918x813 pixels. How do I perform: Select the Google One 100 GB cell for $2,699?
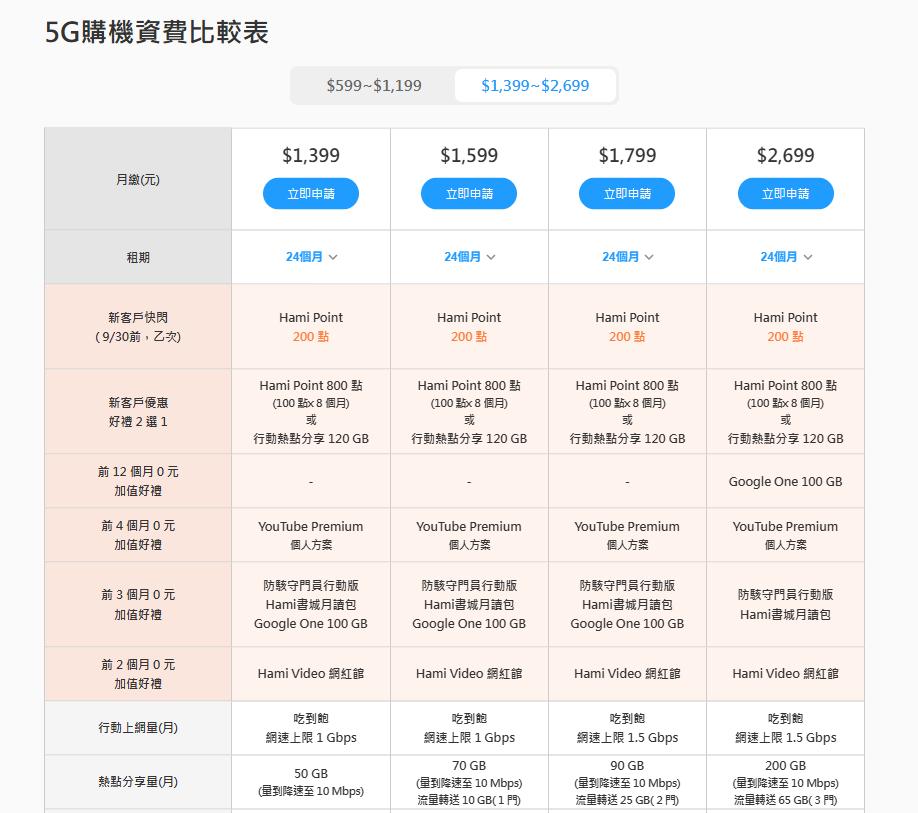pos(786,481)
